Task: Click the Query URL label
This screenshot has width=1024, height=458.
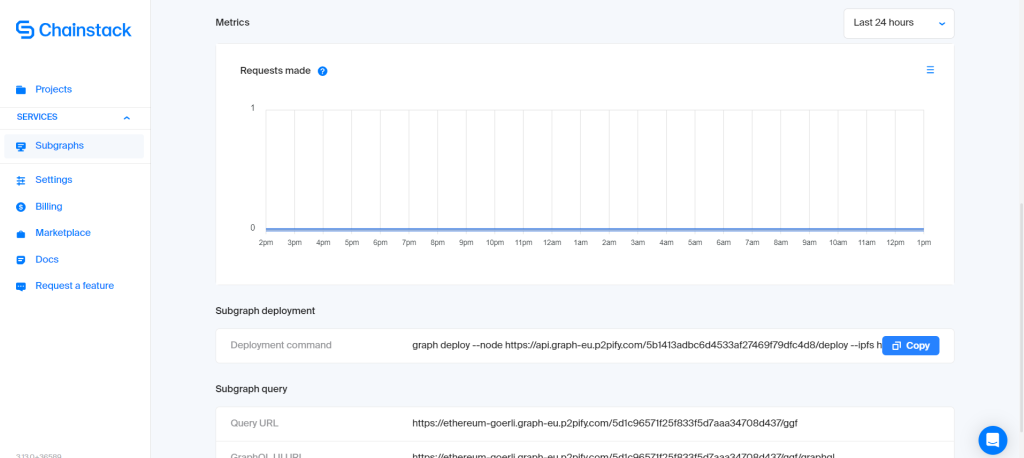Action: (x=254, y=423)
